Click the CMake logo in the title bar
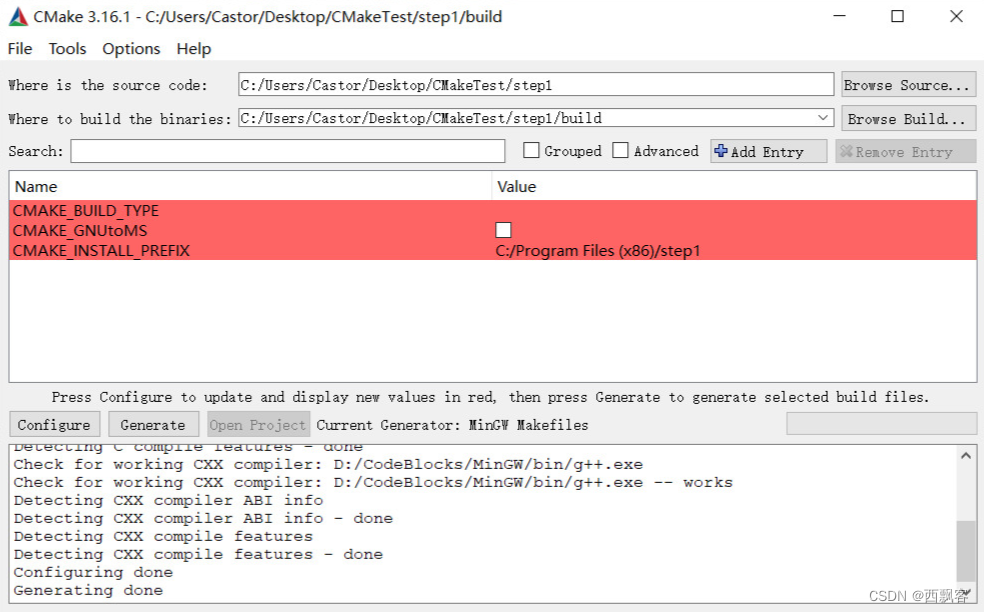This screenshot has height=612, width=984. (16, 16)
